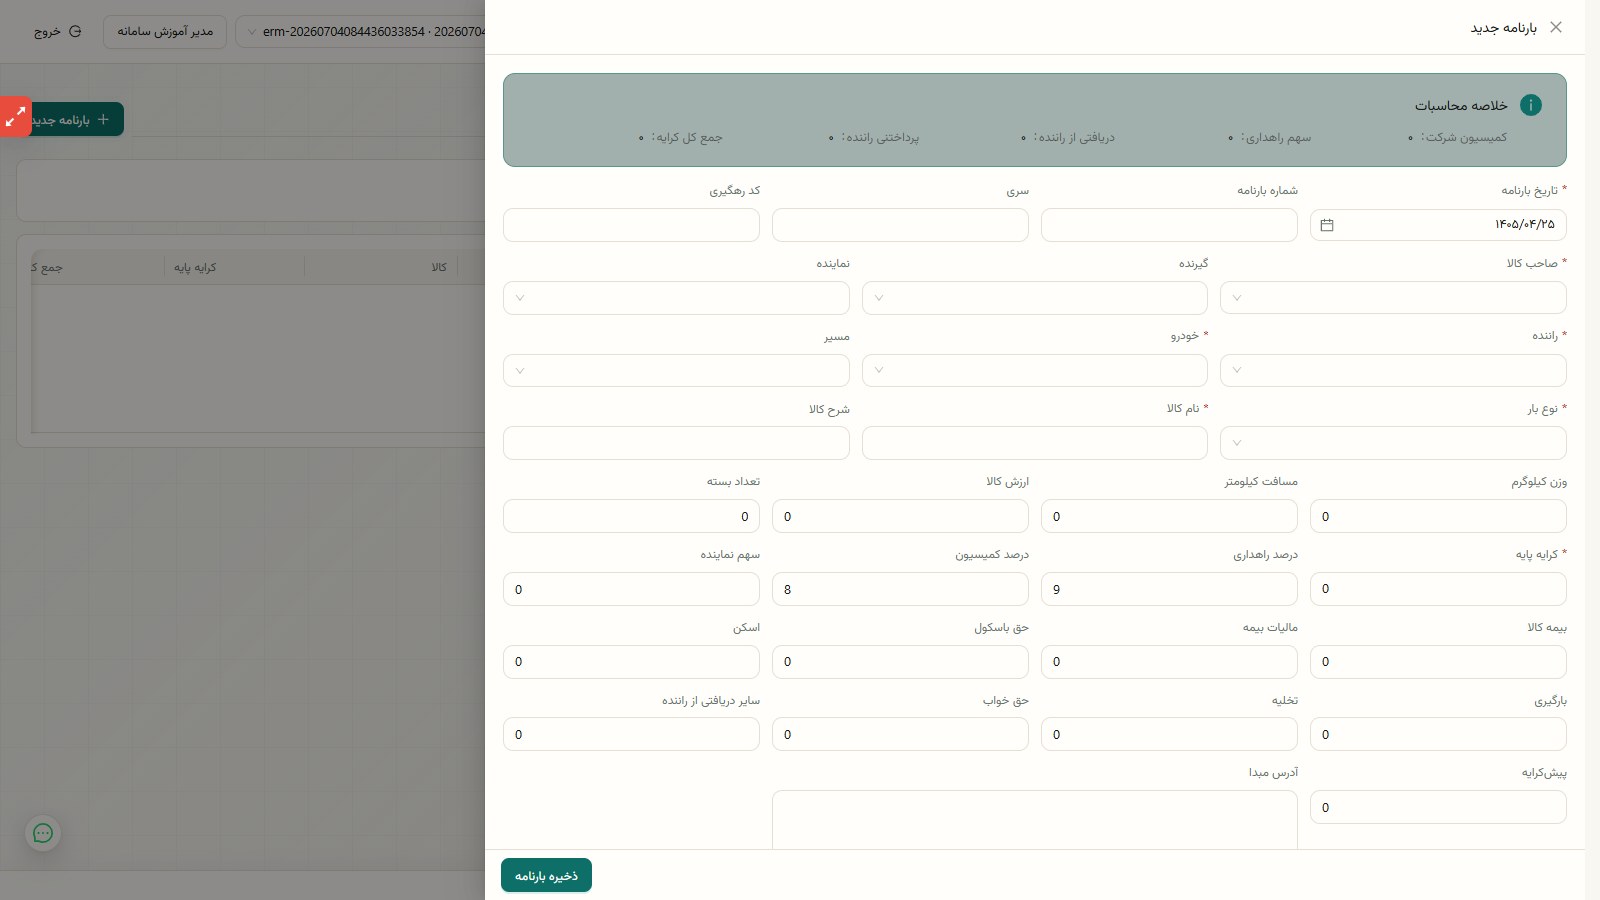The width and height of the screenshot is (1600, 900).
Task: Click جمع کل کرایه summary text
Action: point(687,137)
